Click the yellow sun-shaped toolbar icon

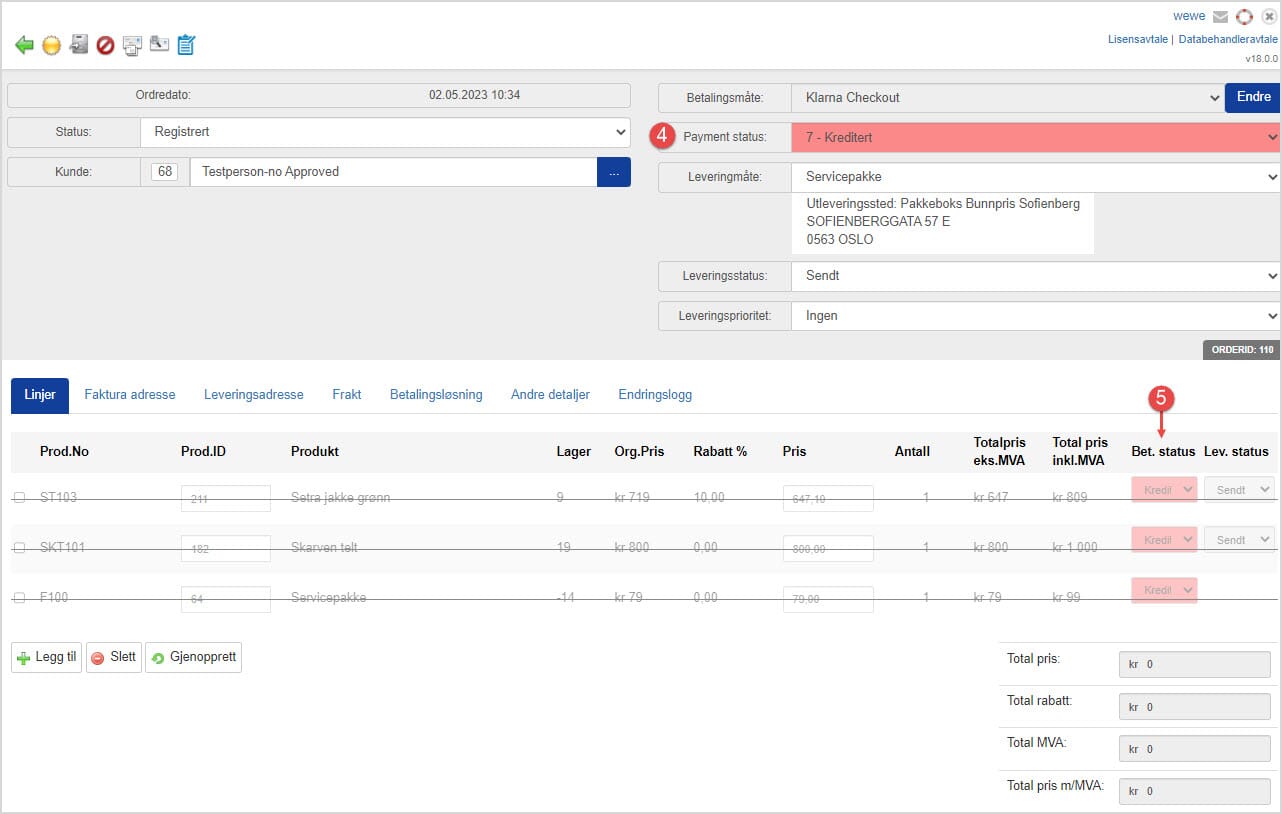(x=51, y=45)
